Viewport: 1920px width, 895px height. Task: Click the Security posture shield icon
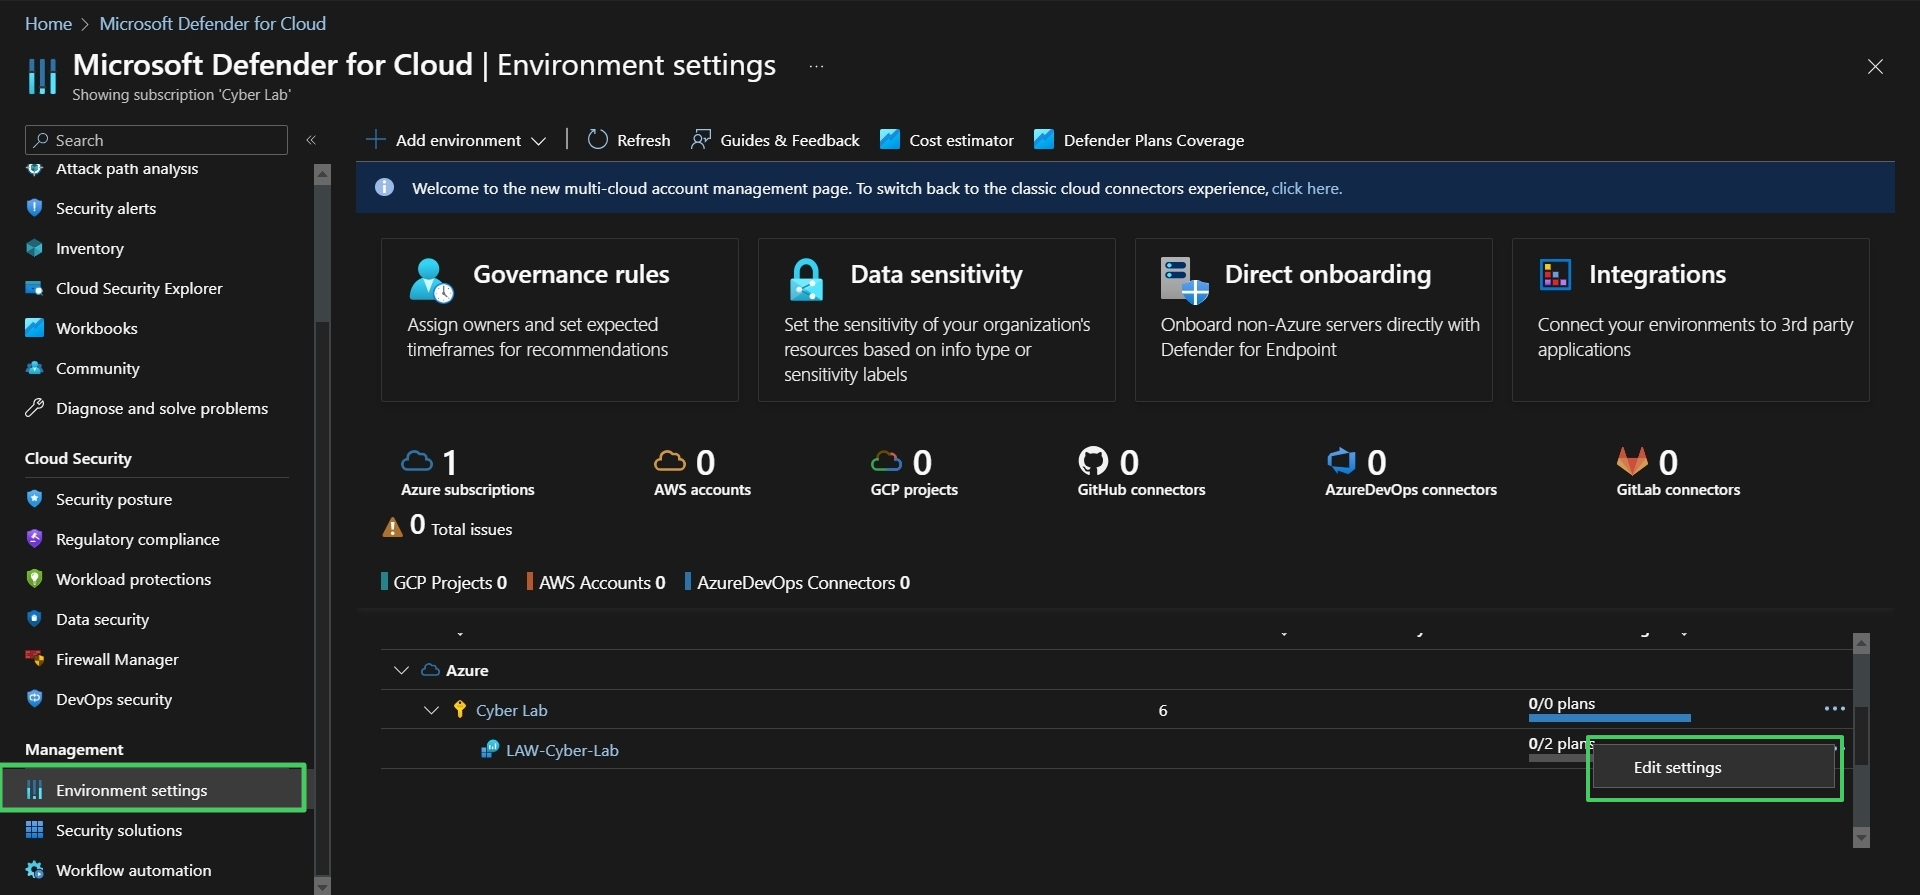pyautogui.click(x=35, y=499)
